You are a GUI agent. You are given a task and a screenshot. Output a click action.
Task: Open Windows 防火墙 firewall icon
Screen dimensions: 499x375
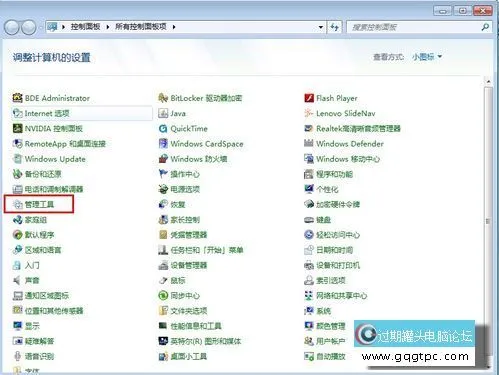[x=163, y=159]
